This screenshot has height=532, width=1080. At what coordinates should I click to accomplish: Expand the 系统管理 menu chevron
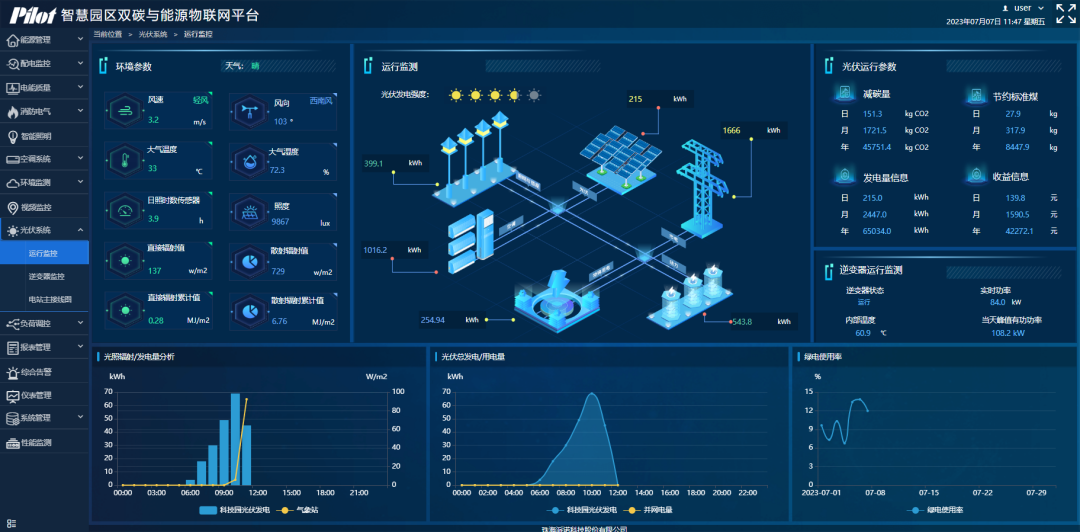click(80, 418)
